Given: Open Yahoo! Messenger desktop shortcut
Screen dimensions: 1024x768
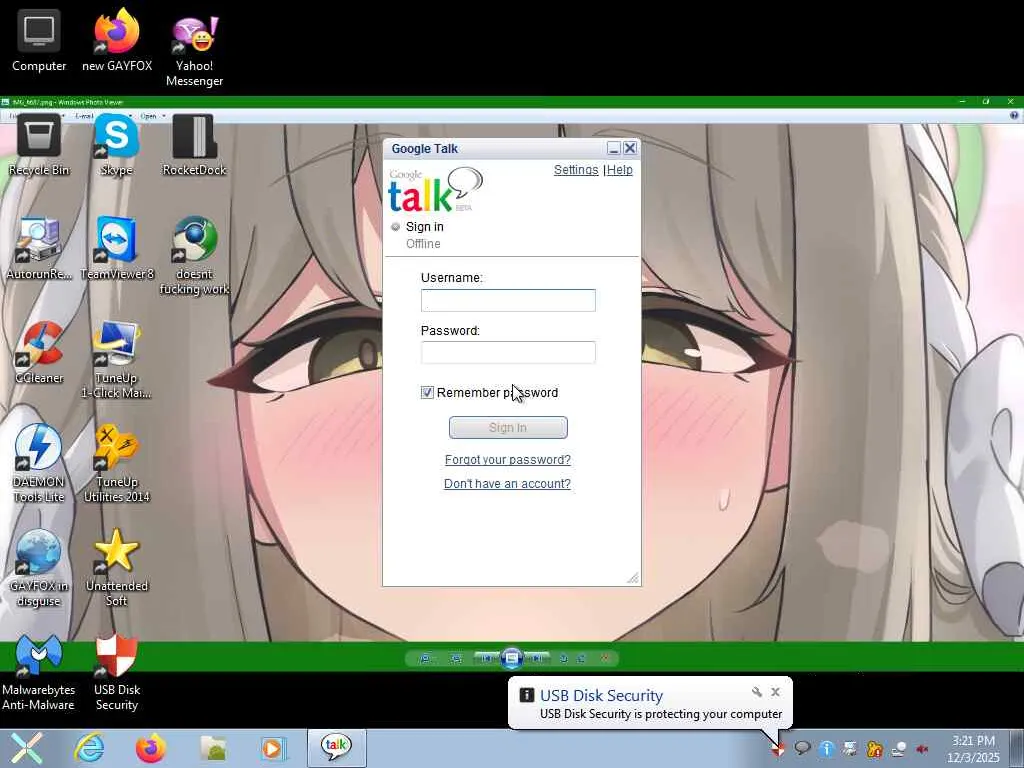Looking at the screenshot, I should pos(194,49).
